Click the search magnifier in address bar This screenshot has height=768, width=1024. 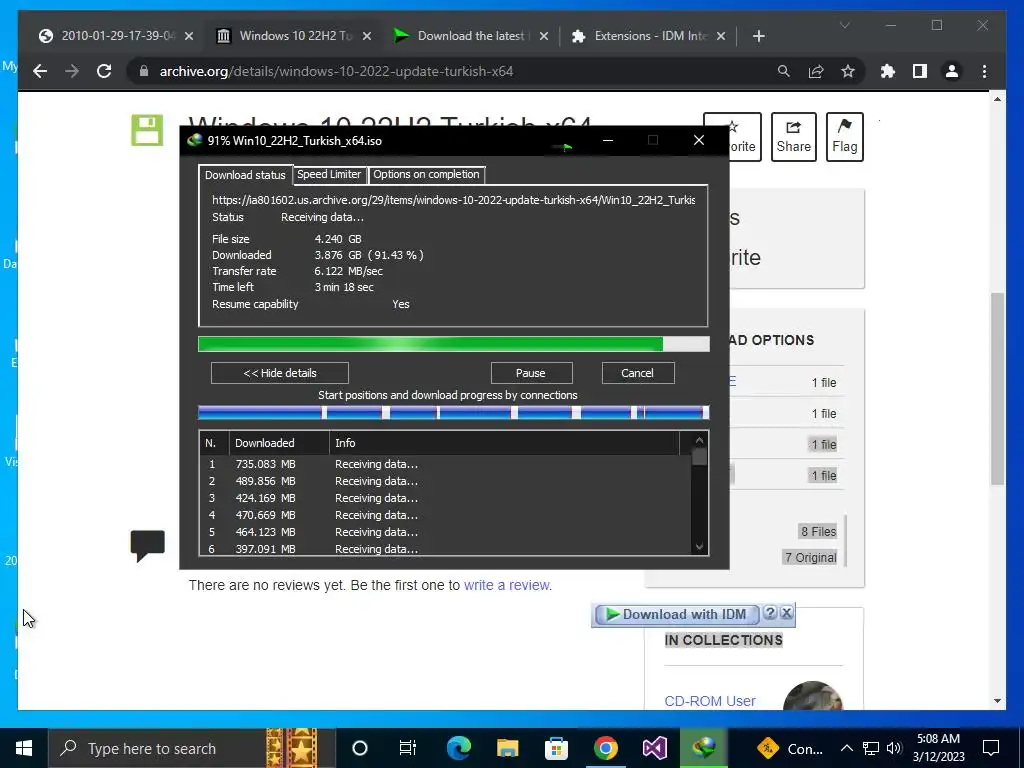tap(783, 71)
